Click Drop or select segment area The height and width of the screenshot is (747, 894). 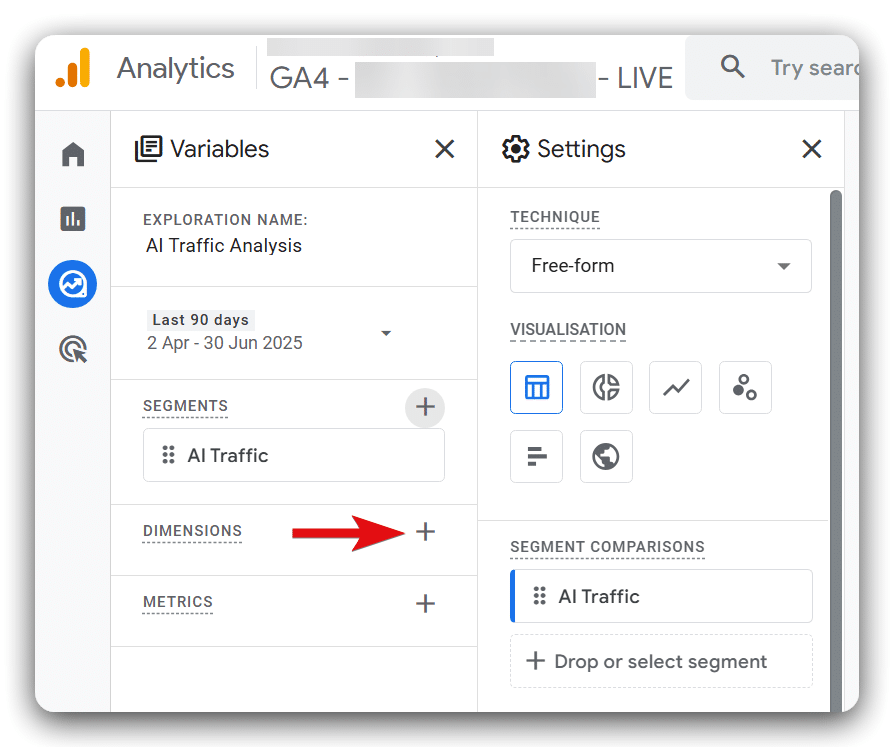point(660,661)
